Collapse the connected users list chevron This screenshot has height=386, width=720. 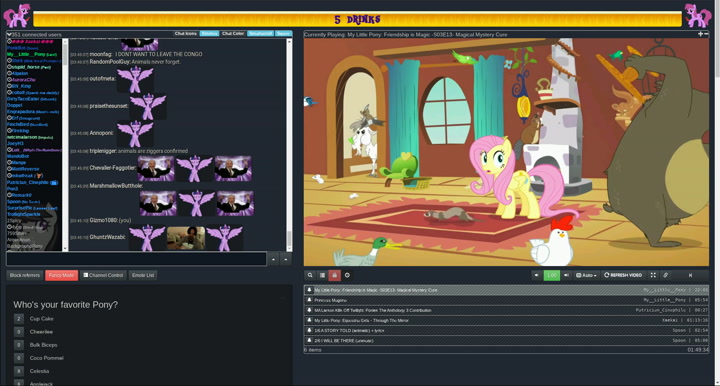(x=9, y=34)
